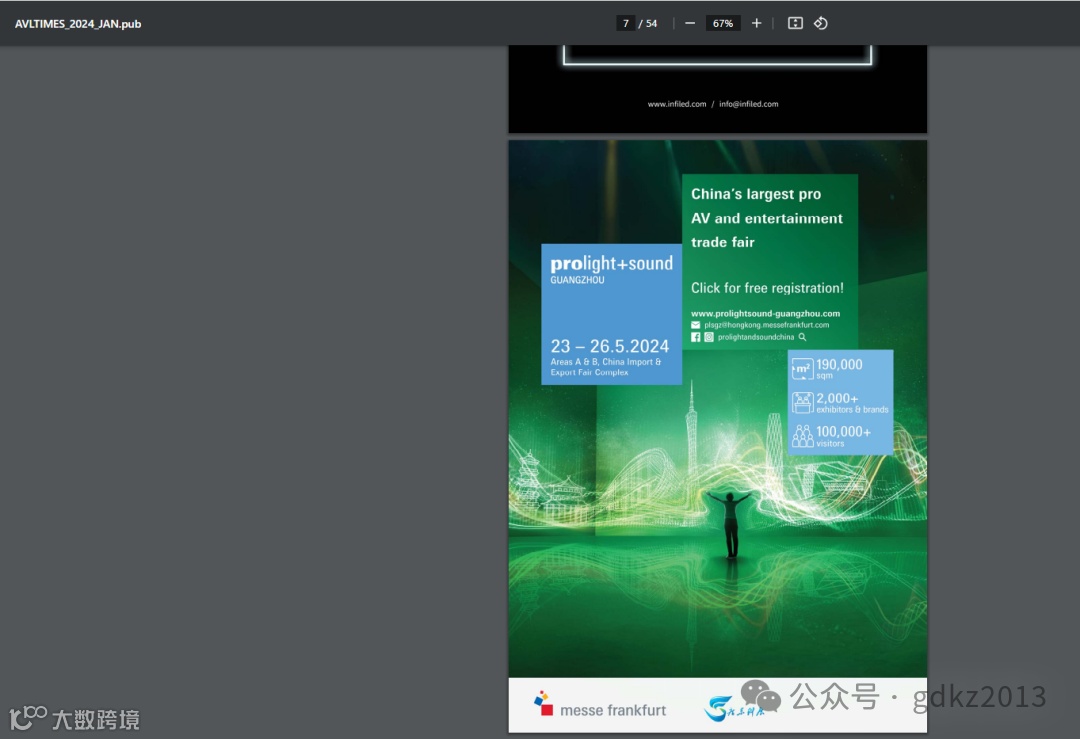The height and width of the screenshot is (739, 1080).
Task: Click the visitors people icon
Action: 802,436
